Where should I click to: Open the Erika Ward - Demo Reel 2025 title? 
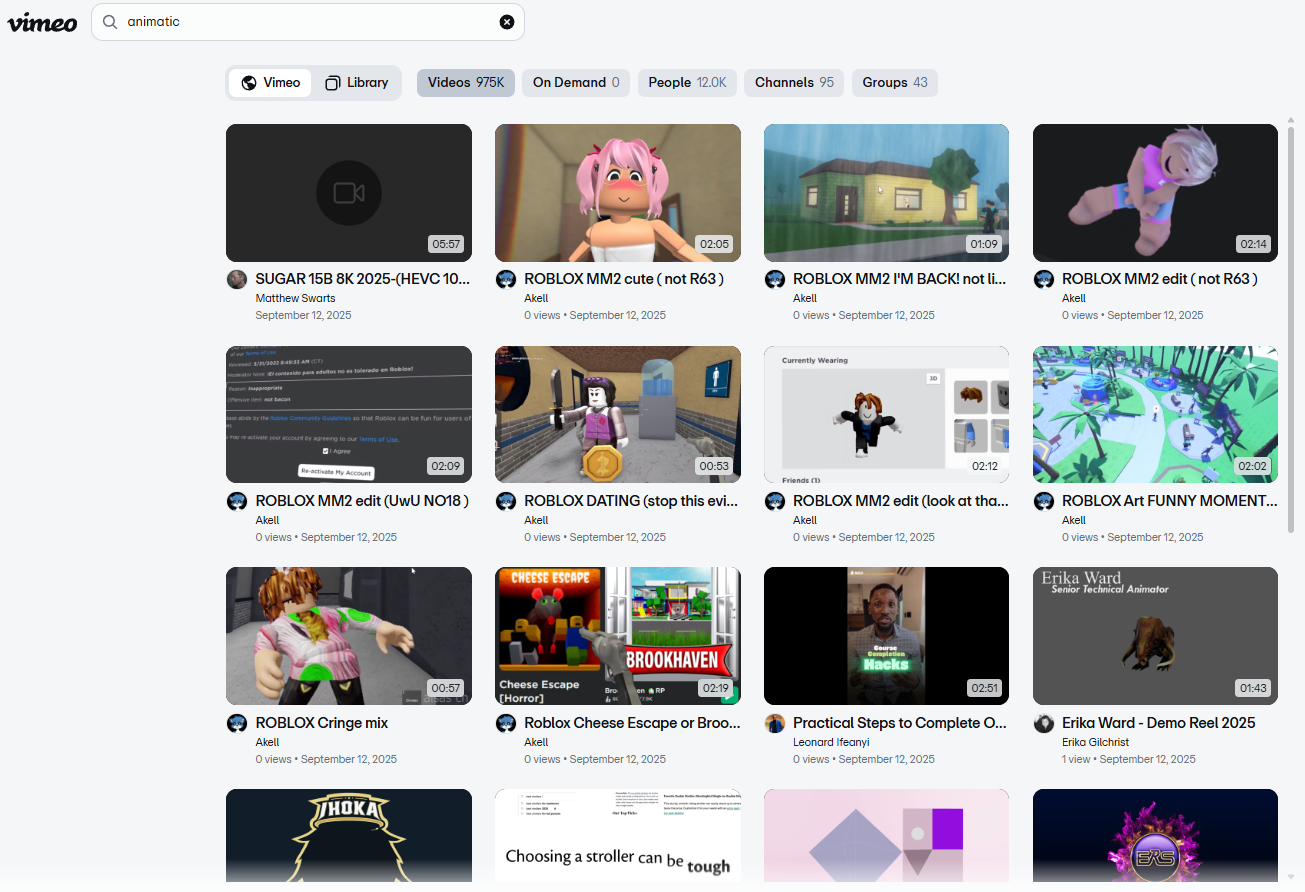(1159, 723)
